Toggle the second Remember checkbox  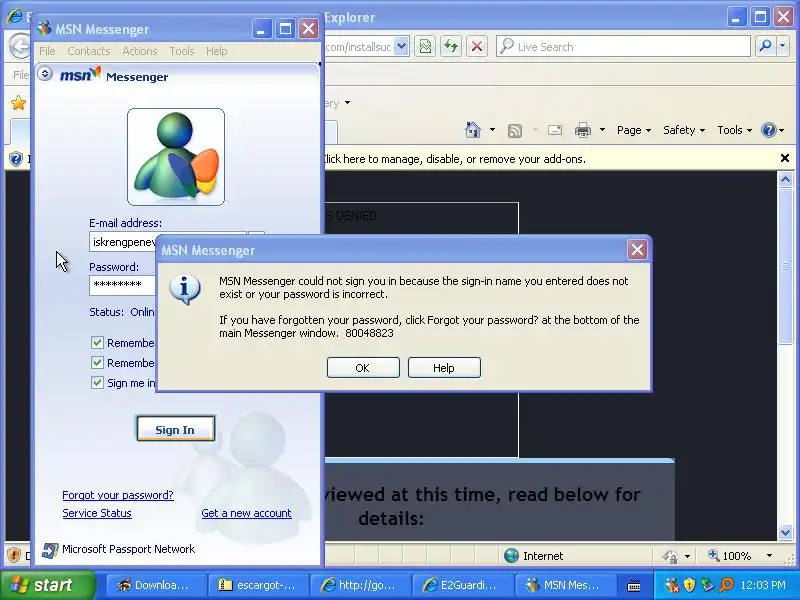click(97, 362)
